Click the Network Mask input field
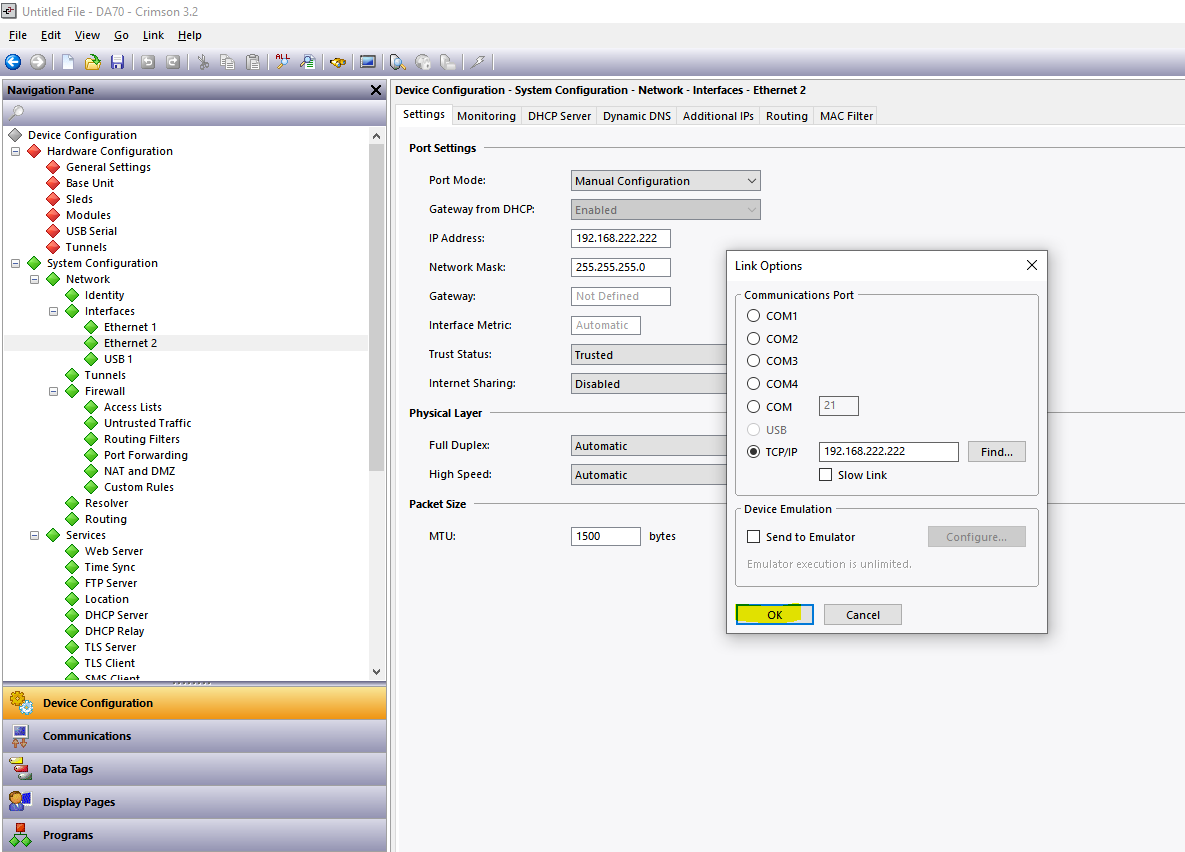 click(620, 267)
